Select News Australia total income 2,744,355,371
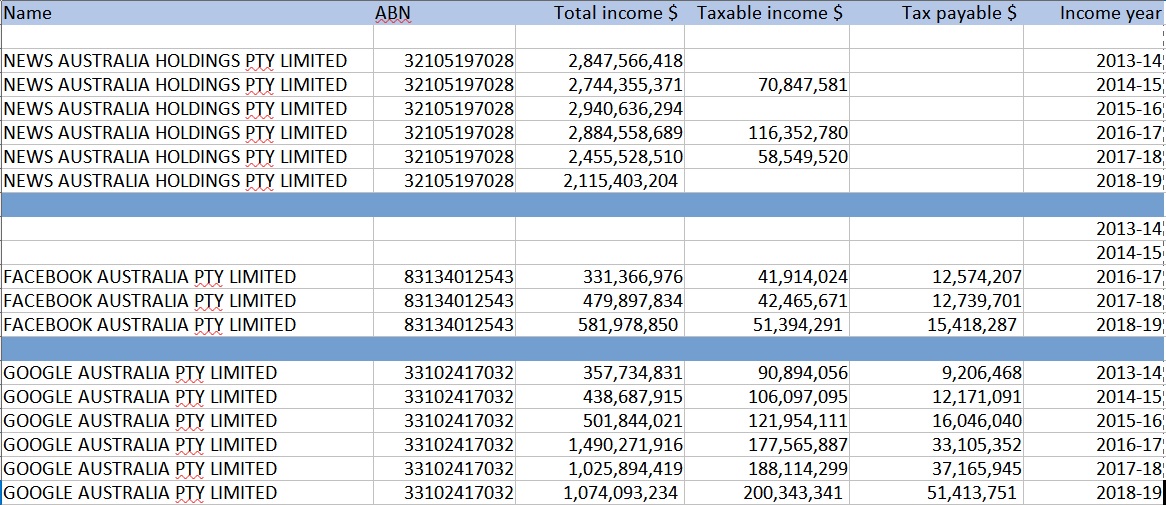This screenshot has height=505, width=1166. (x=599, y=85)
